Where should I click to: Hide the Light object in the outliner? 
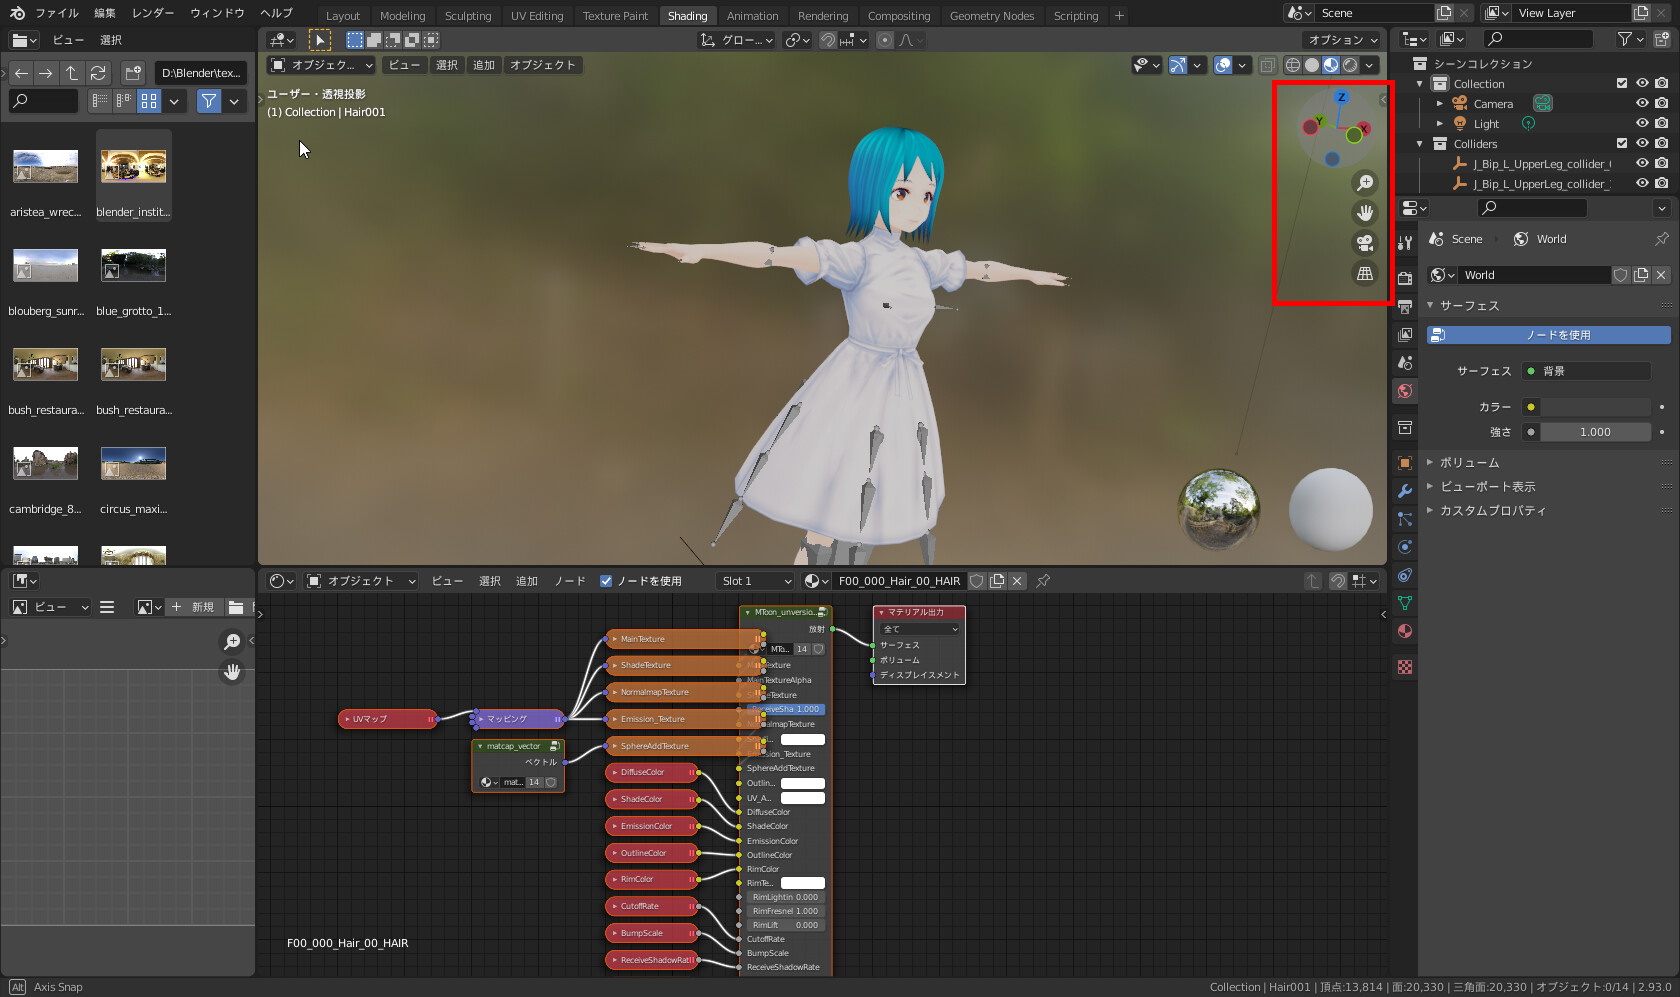(1641, 123)
